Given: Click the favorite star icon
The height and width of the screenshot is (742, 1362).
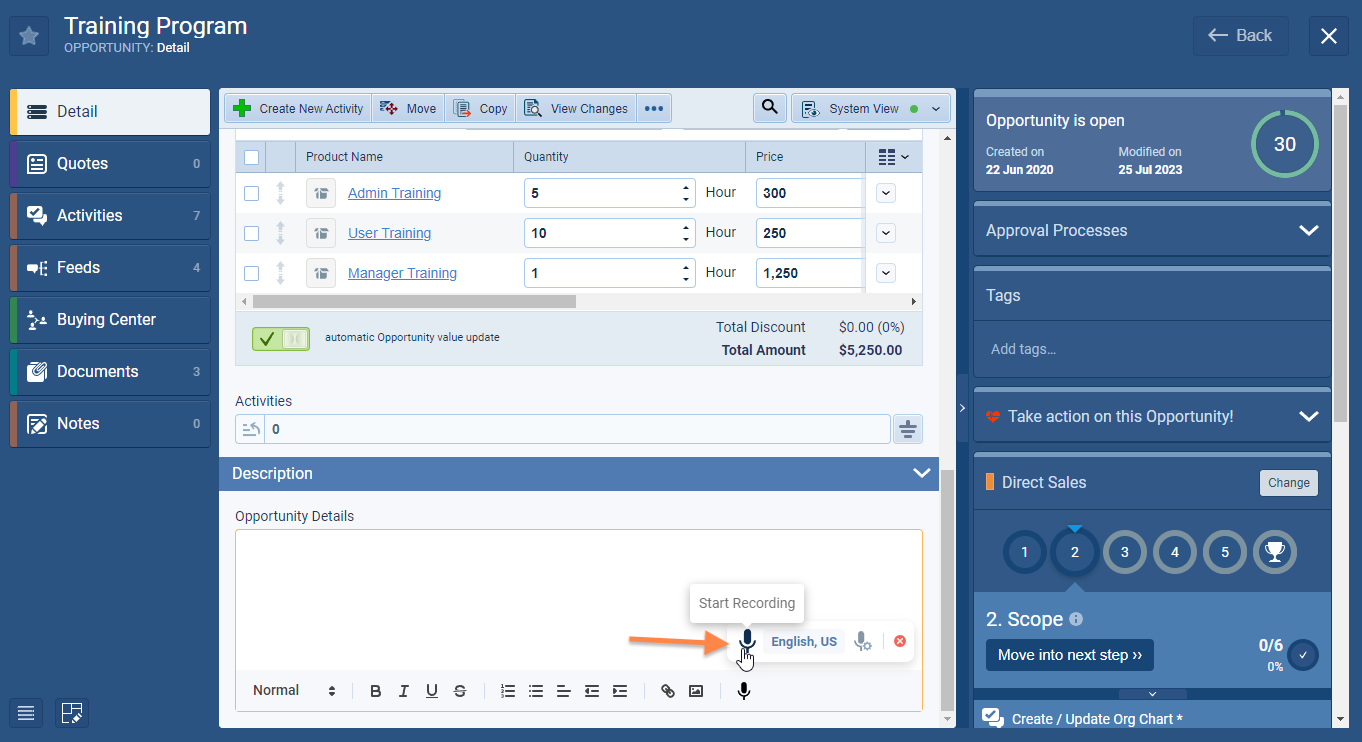Looking at the screenshot, I should [29, 36].
